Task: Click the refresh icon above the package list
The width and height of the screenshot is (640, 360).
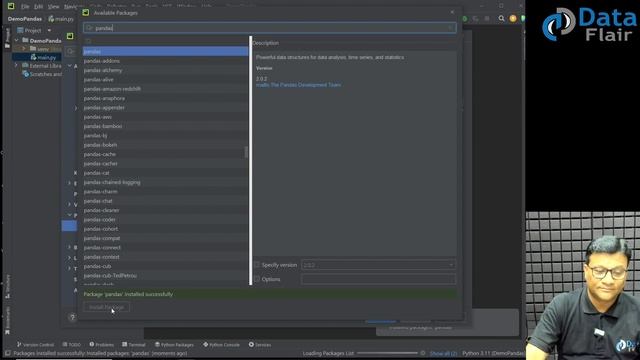Action: 88,41
